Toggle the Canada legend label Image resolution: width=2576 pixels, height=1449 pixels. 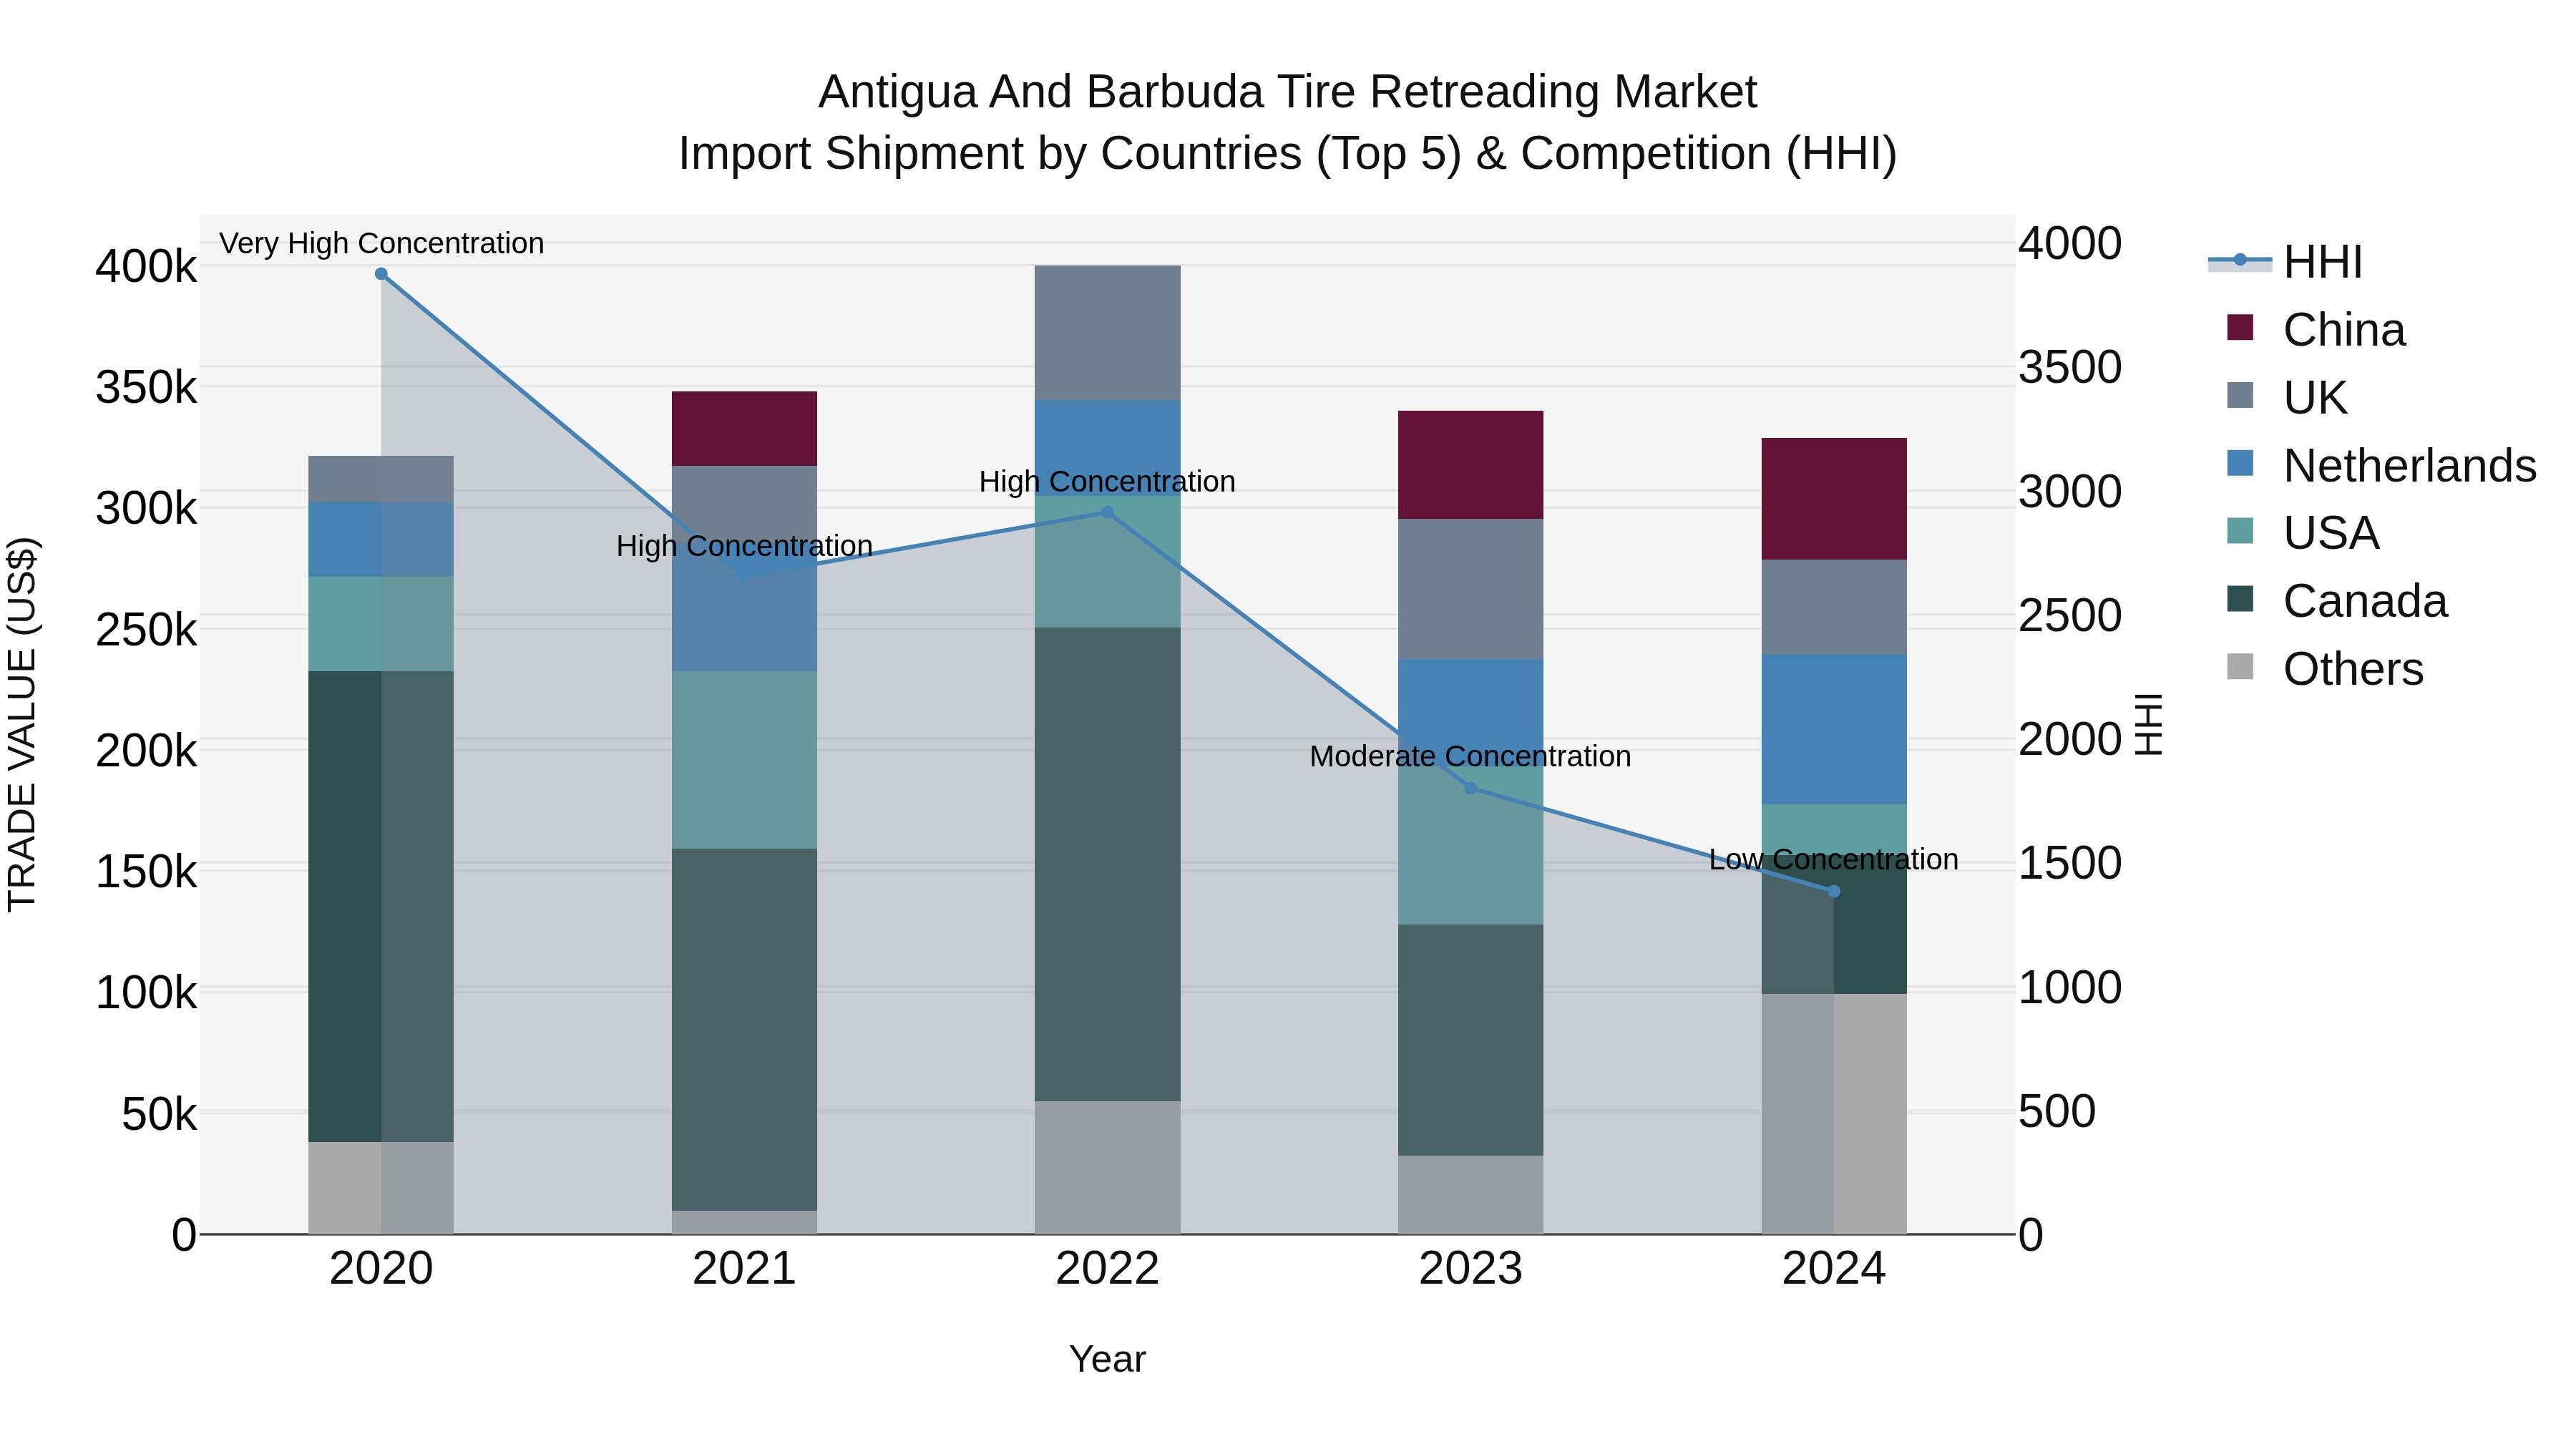click(2365, 601)
